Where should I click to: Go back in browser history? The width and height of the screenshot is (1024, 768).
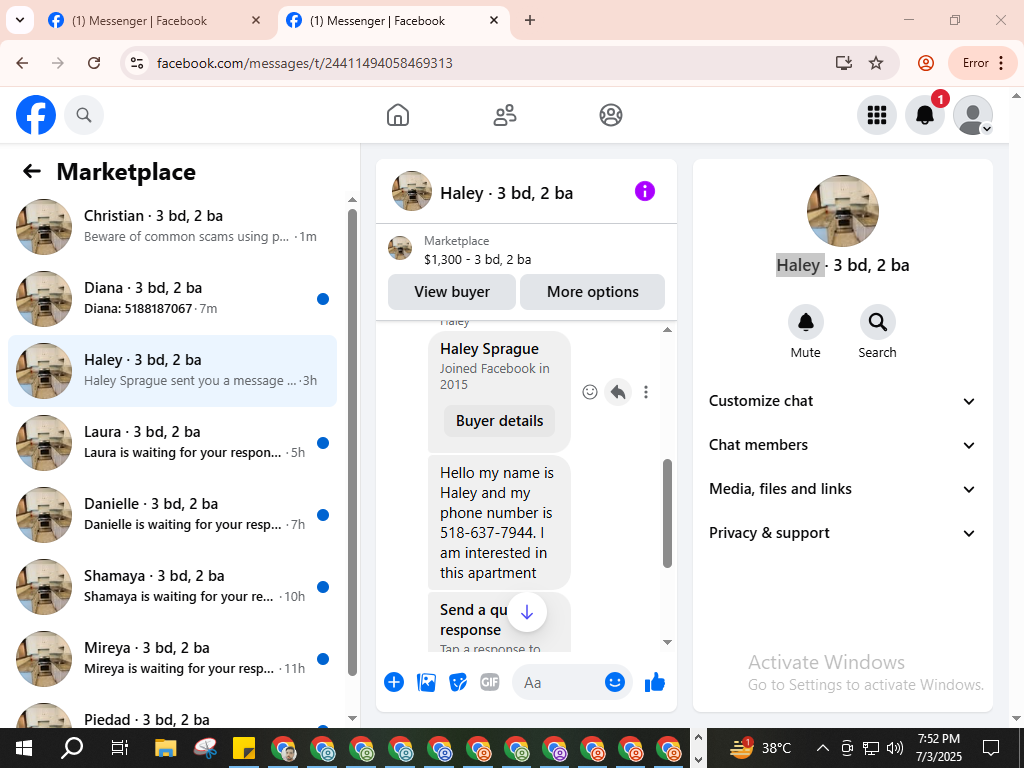point(22,63)
